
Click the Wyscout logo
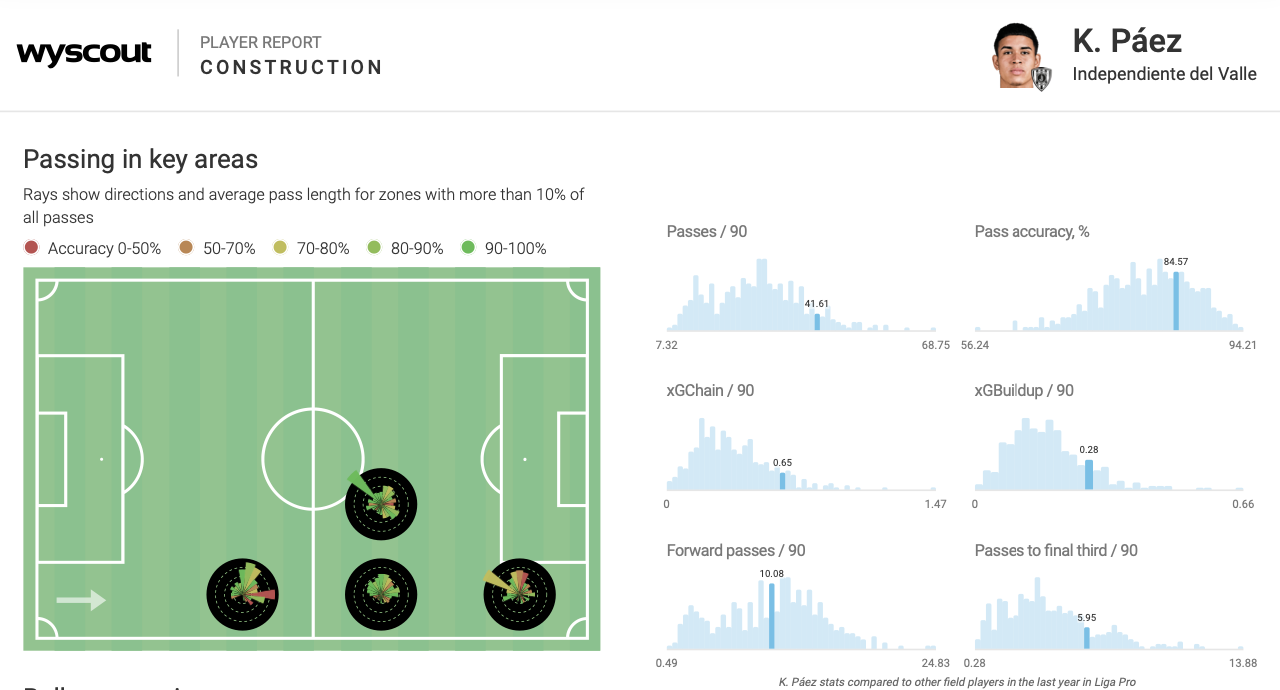tap(84, 53)
